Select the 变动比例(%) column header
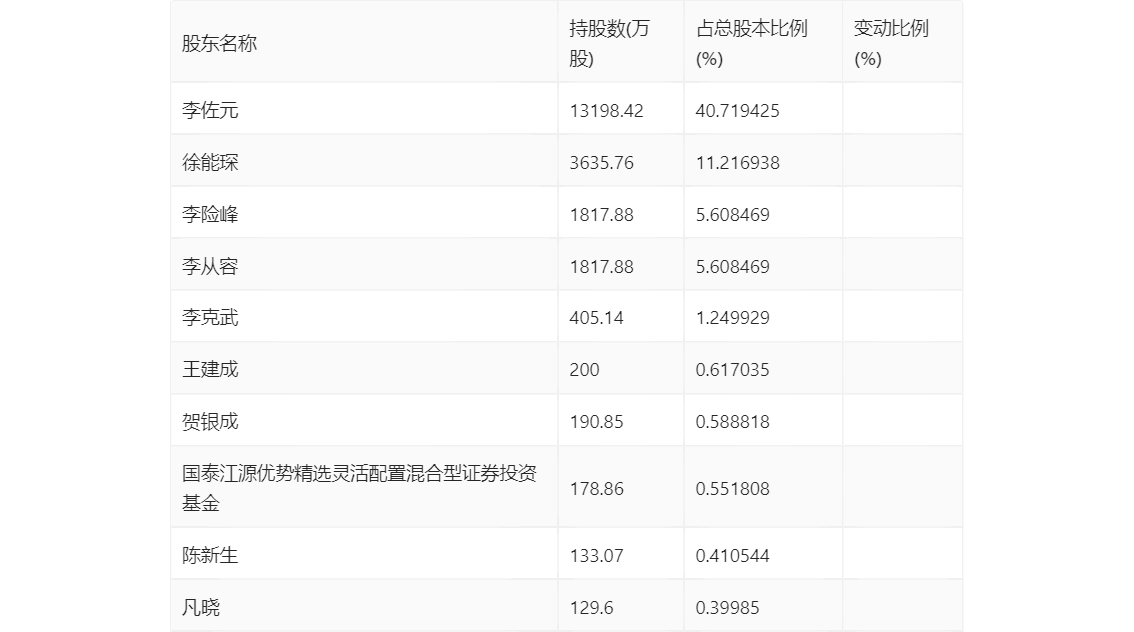 tap(891, 43)
